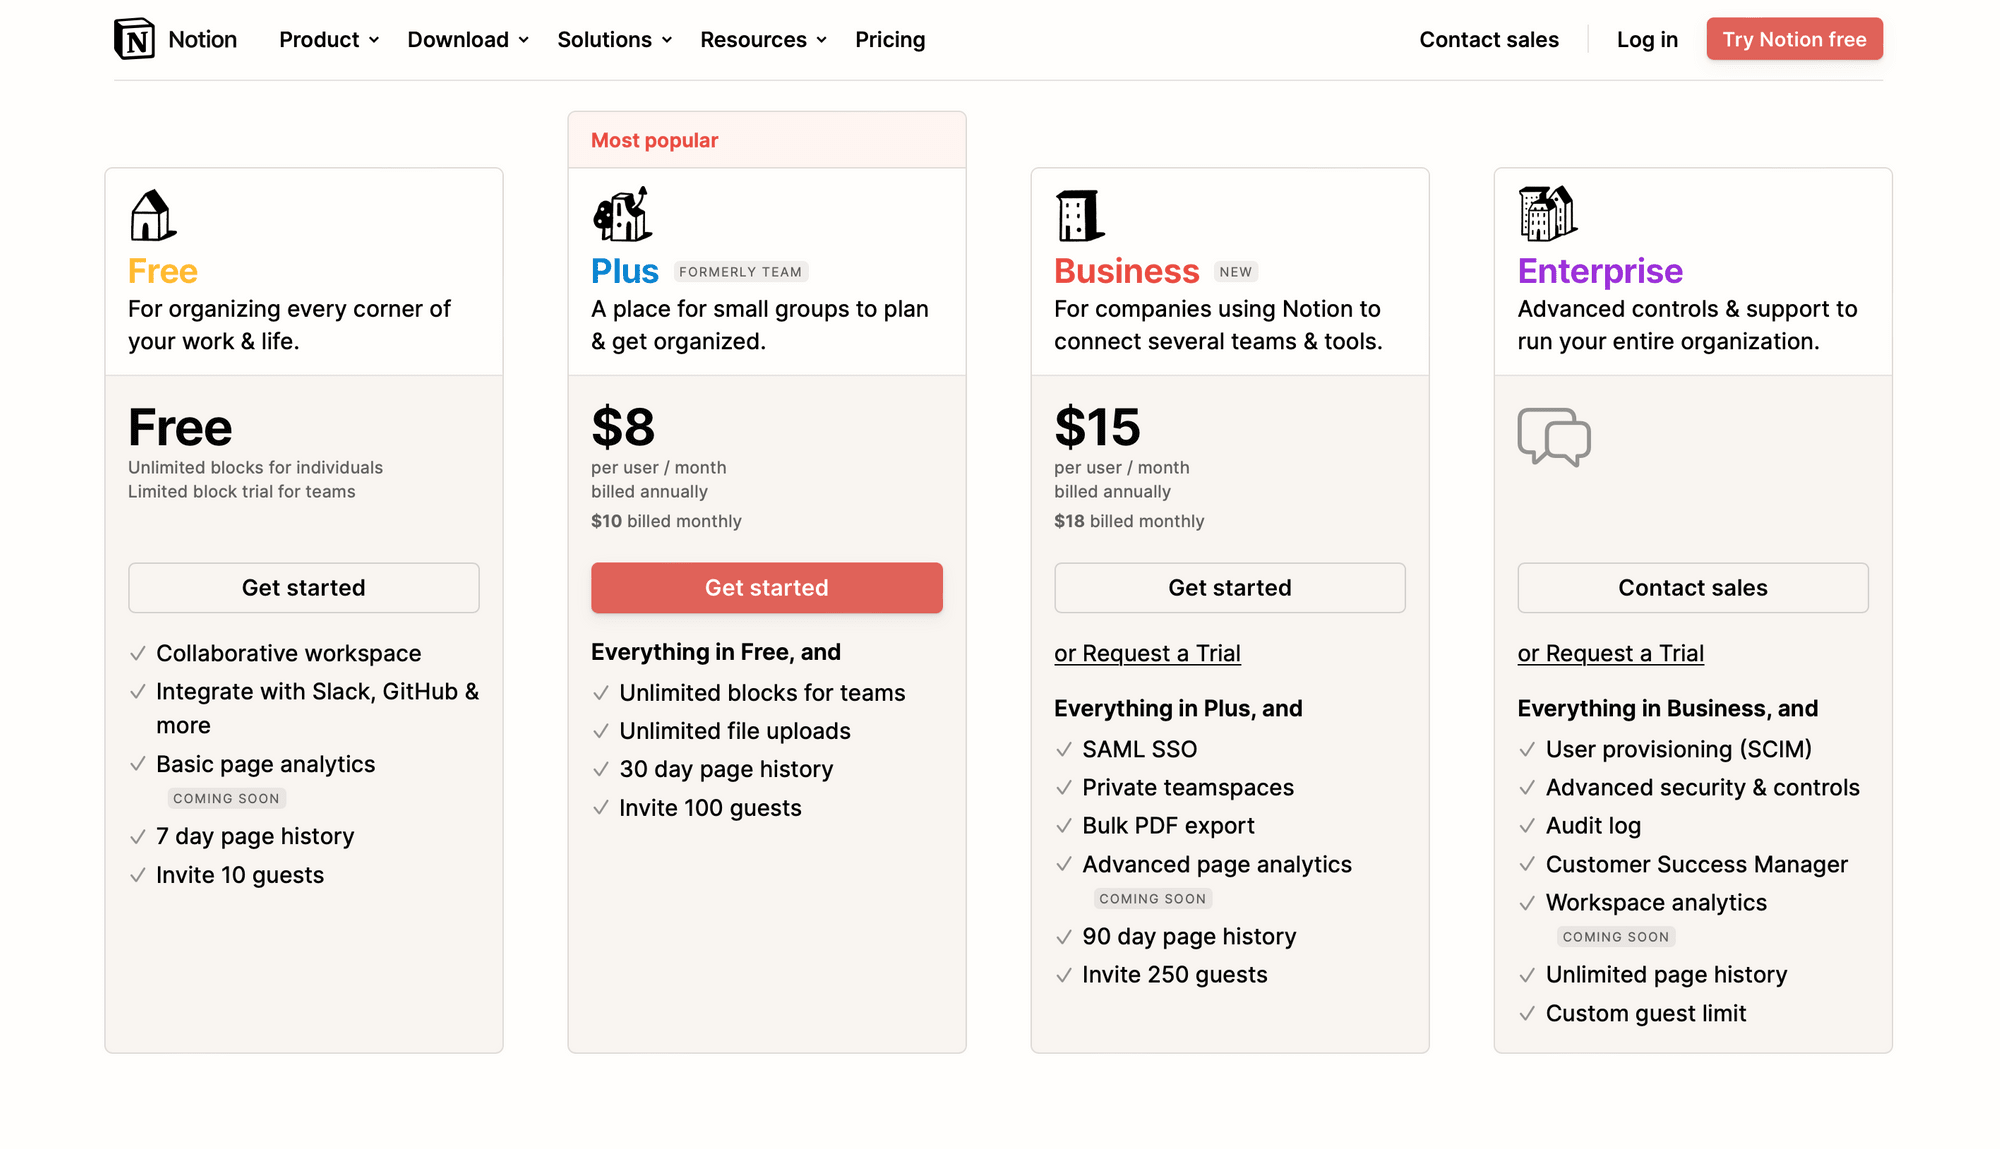Screen dimensions: 2000x1149
Task: Click the Plus plan building icon
Action: [622, 214]
